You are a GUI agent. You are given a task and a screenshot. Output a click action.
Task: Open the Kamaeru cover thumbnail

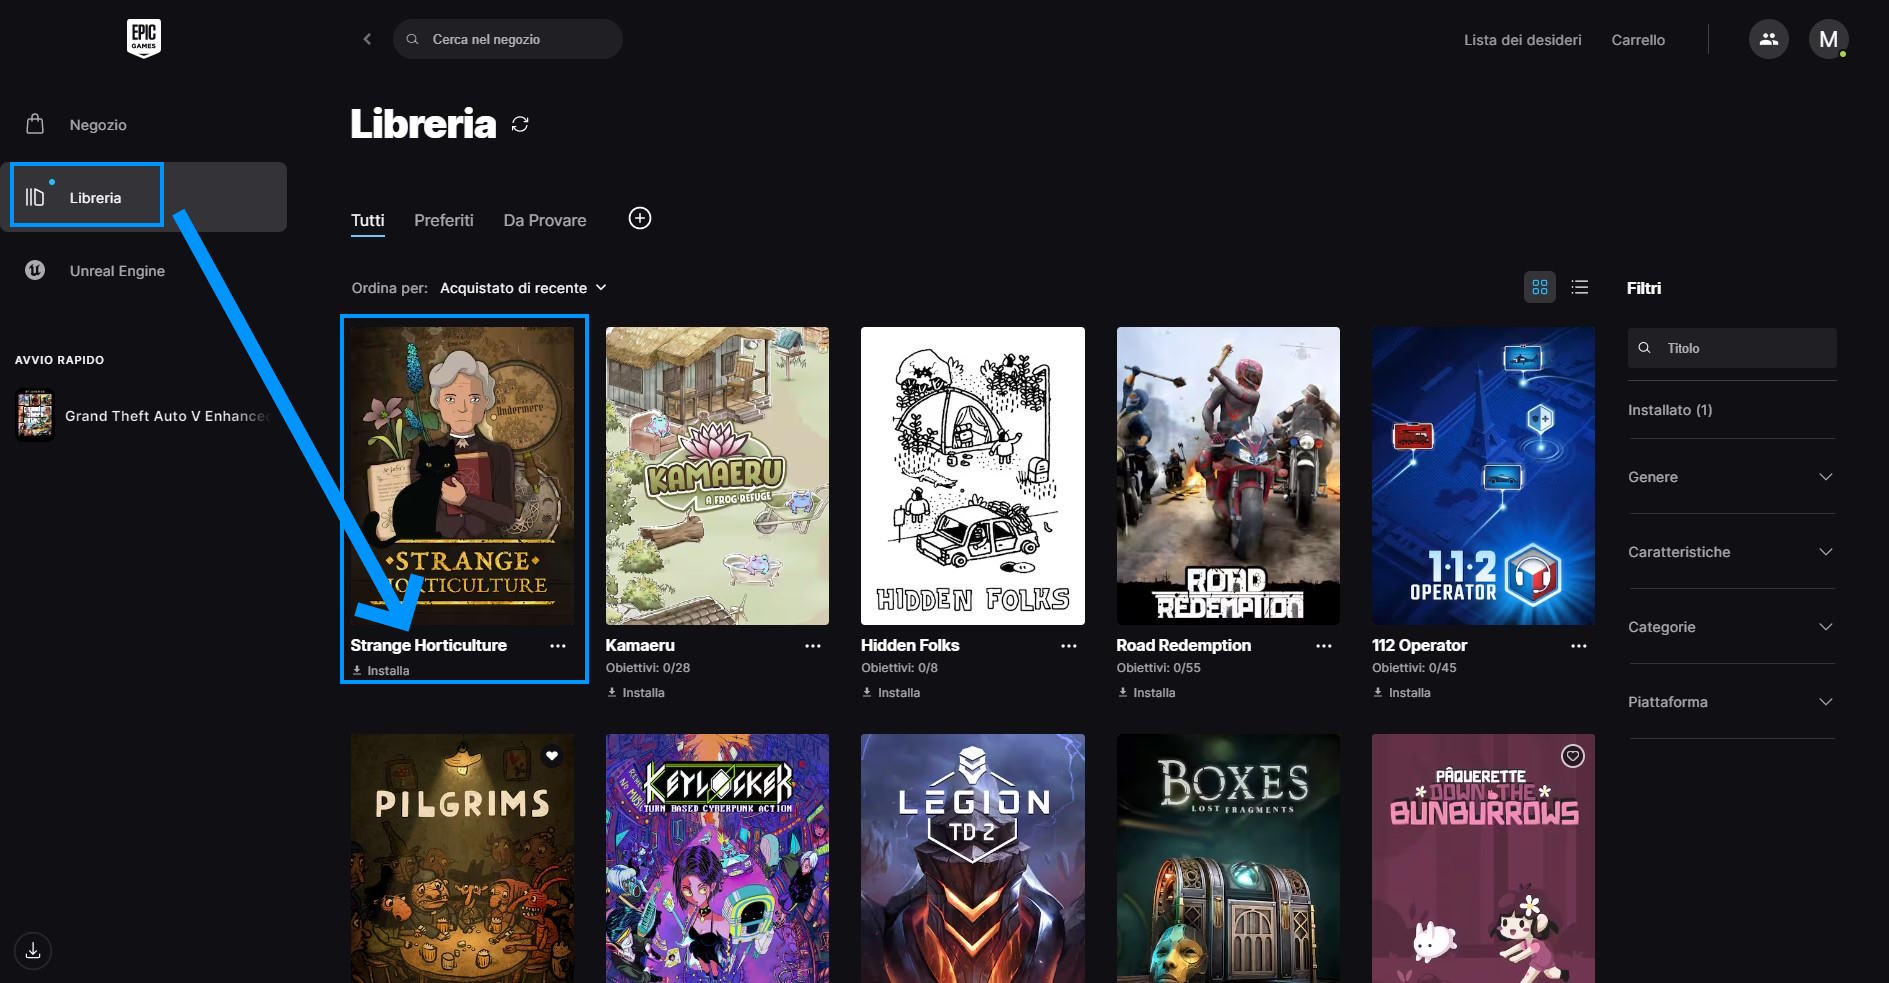717,476
